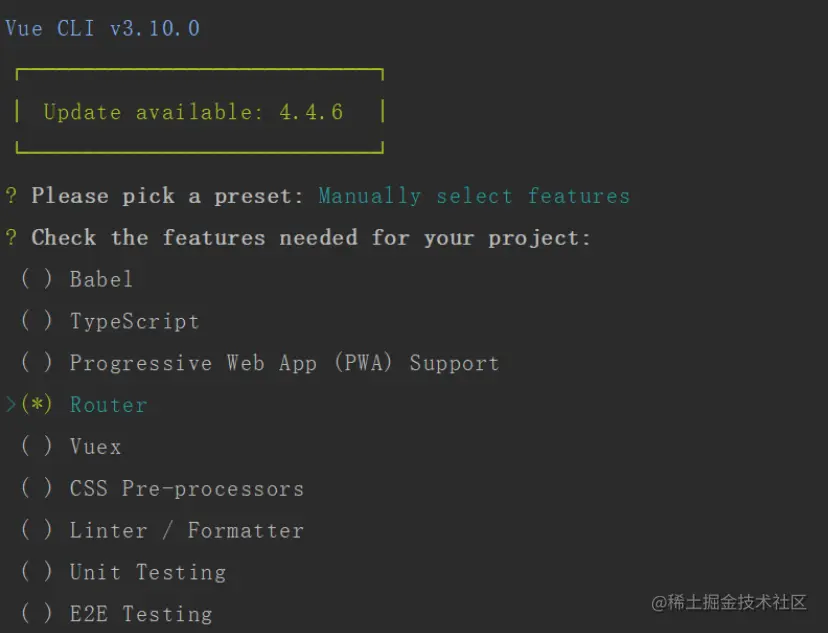Screen dimensions: 828x633
Task: Click the '@稀土掘金技术社区' watermark
Action: click(729, 602)
